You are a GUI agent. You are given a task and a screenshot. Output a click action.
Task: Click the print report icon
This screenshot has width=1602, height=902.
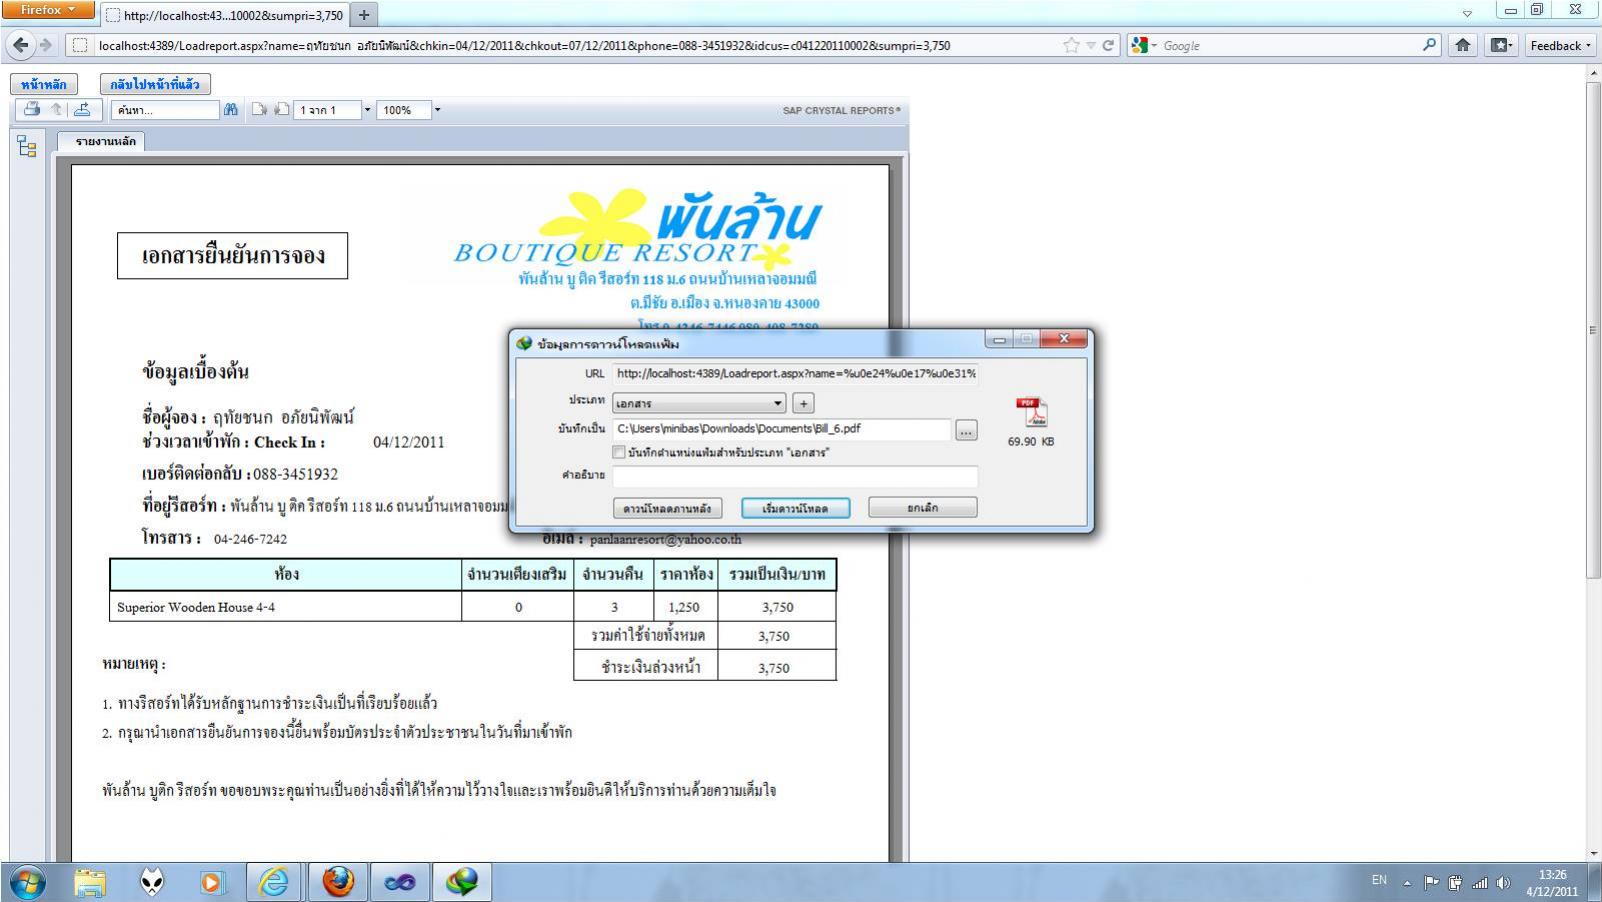click(32, 109)
